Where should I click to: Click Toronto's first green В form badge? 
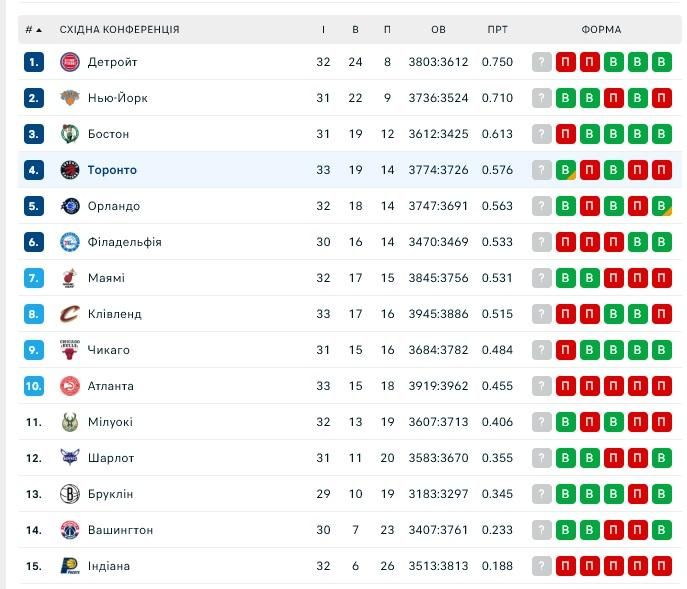click(566, 170)
